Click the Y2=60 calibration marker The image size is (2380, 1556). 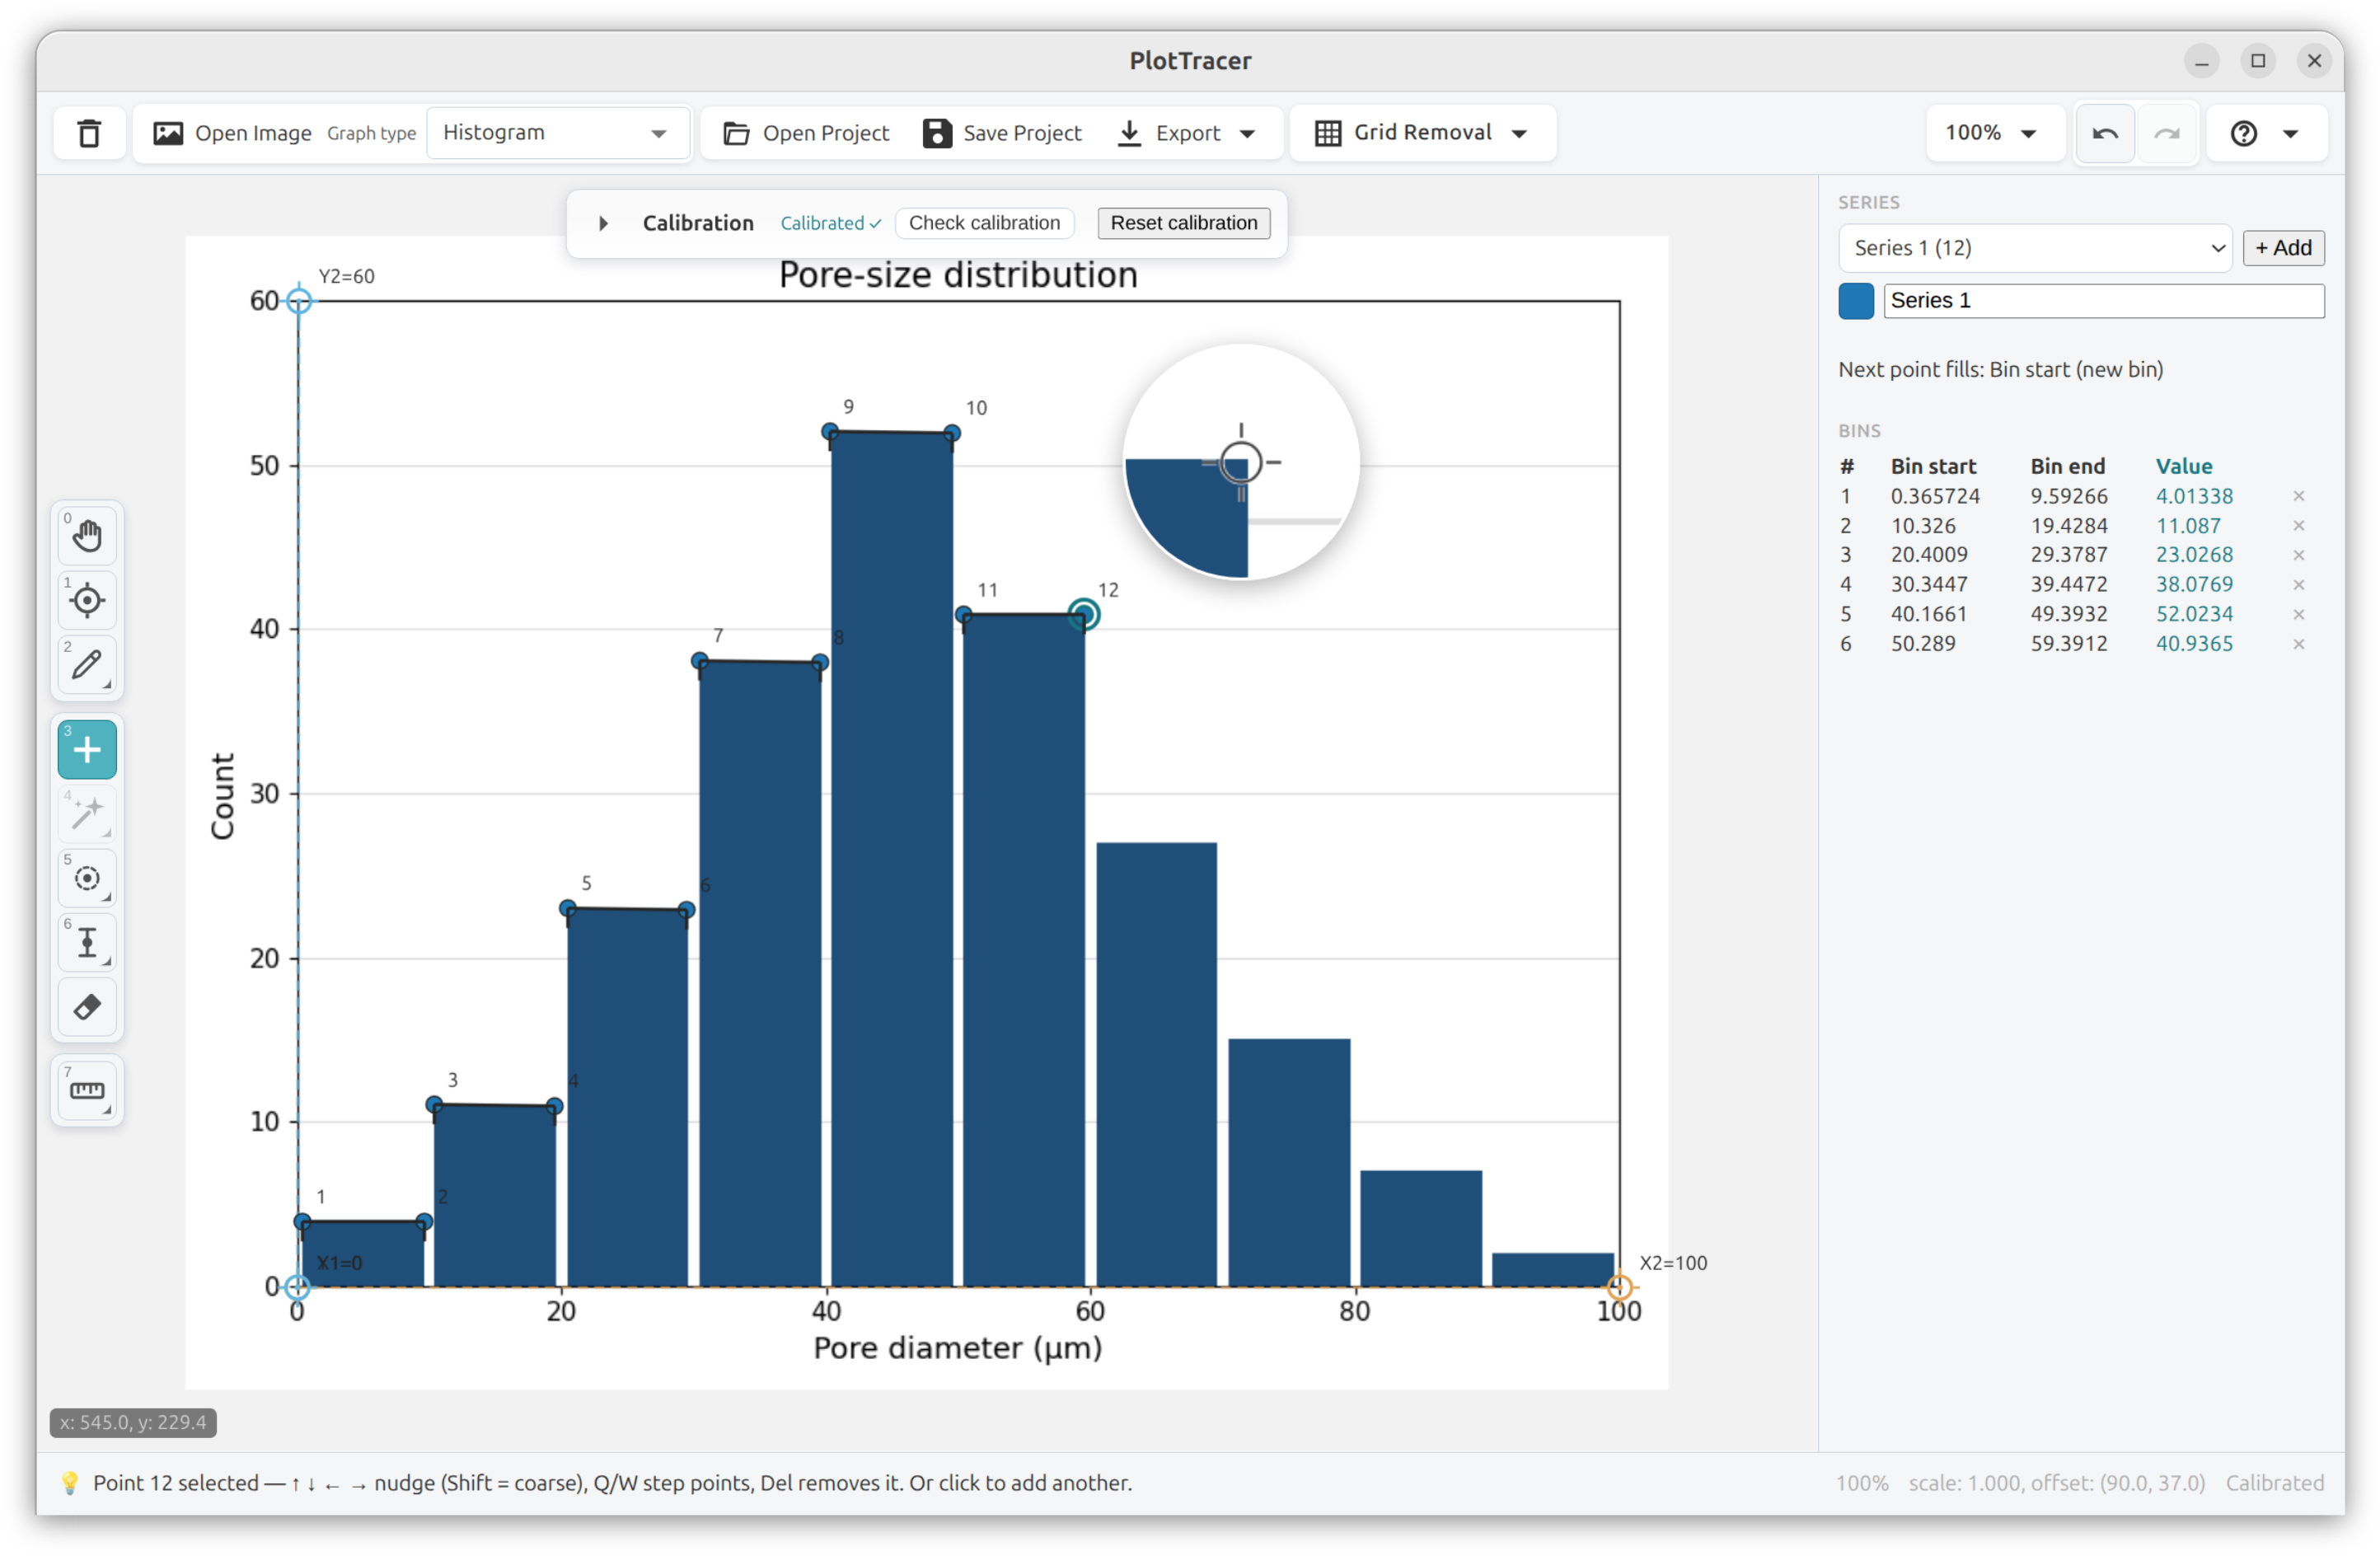[x=299, y=300]
